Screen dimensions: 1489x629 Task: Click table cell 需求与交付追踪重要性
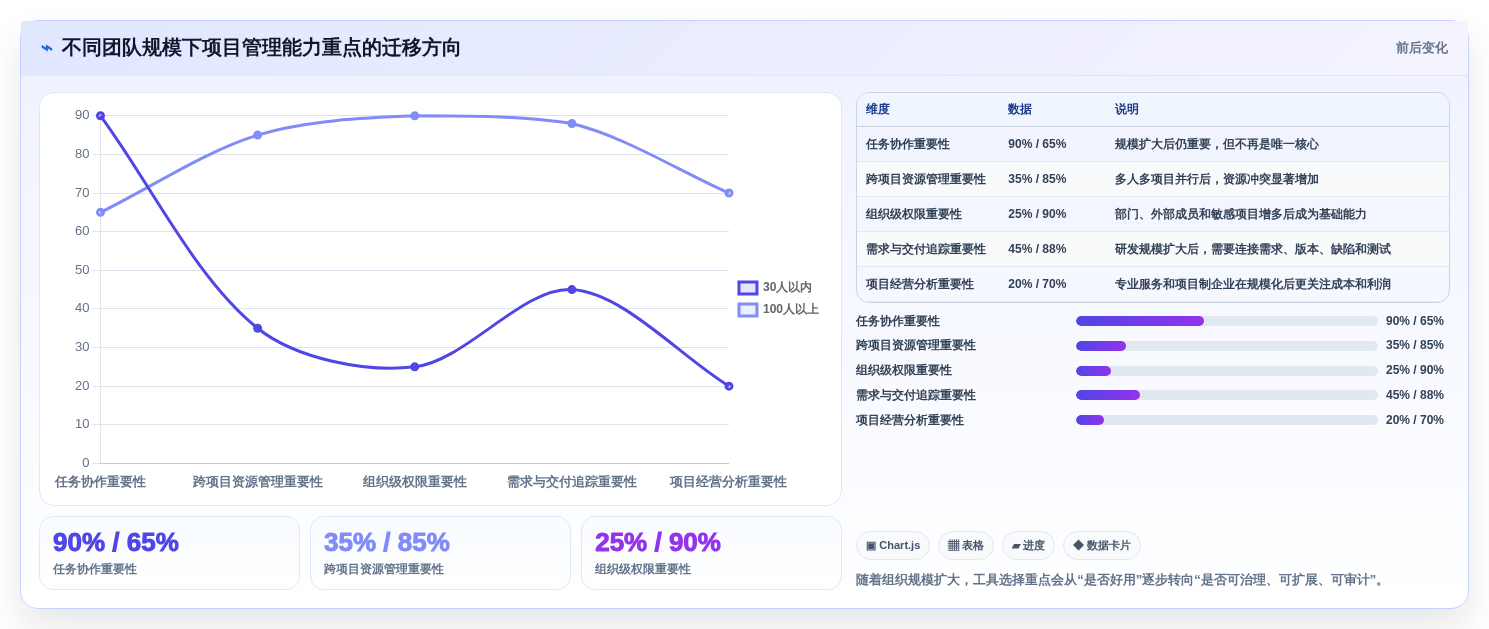pyautogui.click(x=926, y=249)
